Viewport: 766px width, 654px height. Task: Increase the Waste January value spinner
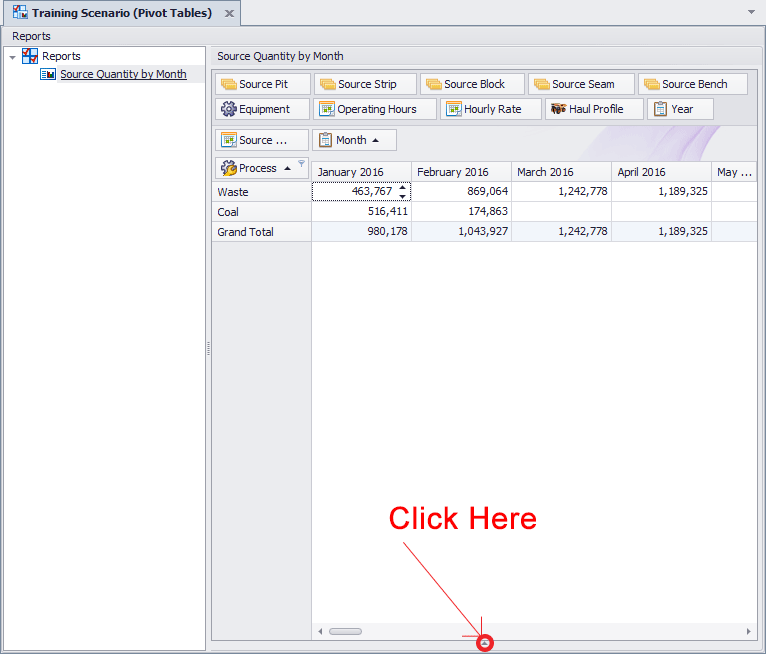pos(403,187)
